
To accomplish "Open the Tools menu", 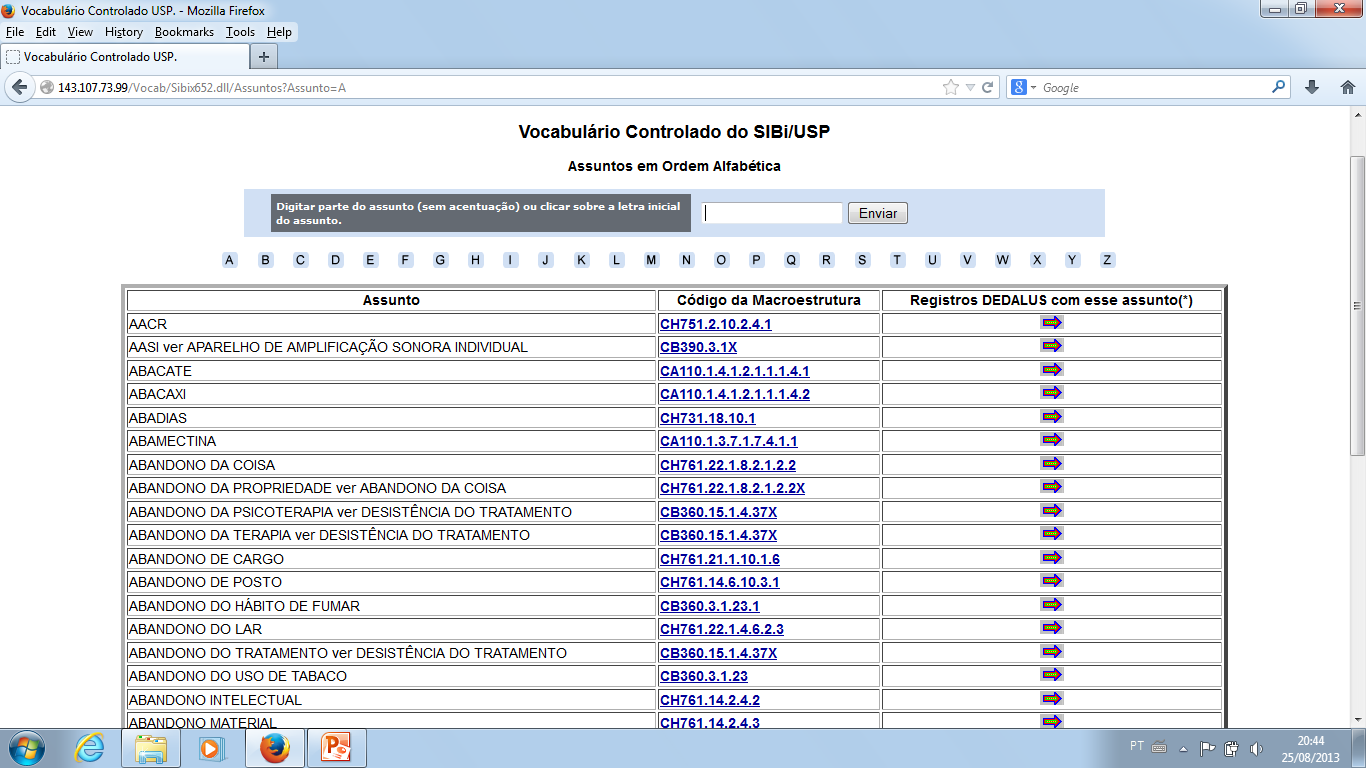I will [x=240, y=32].
